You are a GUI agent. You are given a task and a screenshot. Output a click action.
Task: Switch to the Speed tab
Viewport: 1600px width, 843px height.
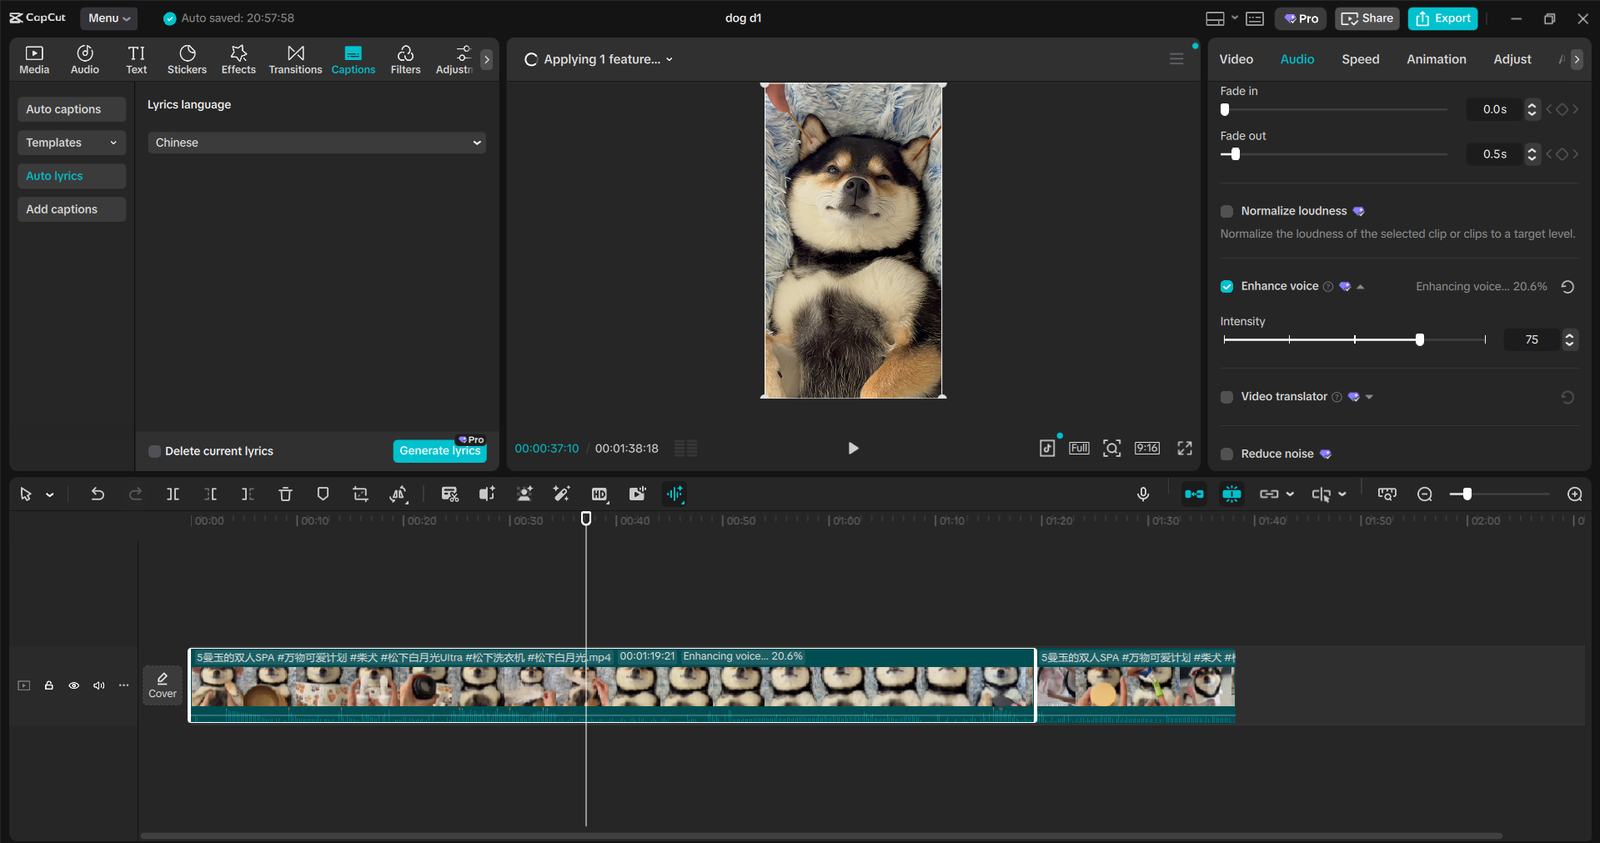(1360, 59)
